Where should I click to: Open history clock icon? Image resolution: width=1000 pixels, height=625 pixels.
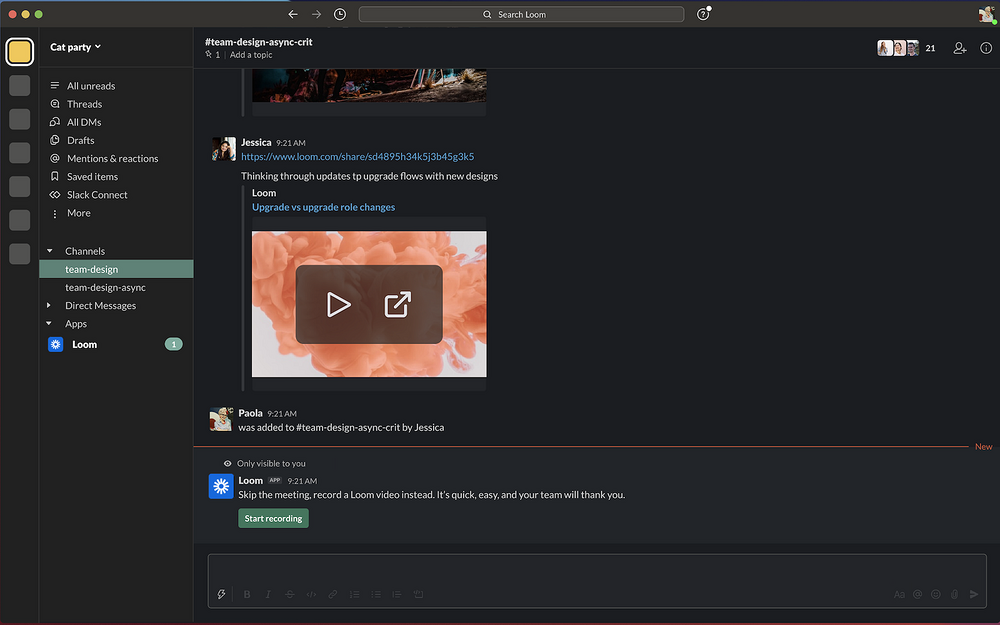(340, 14)
